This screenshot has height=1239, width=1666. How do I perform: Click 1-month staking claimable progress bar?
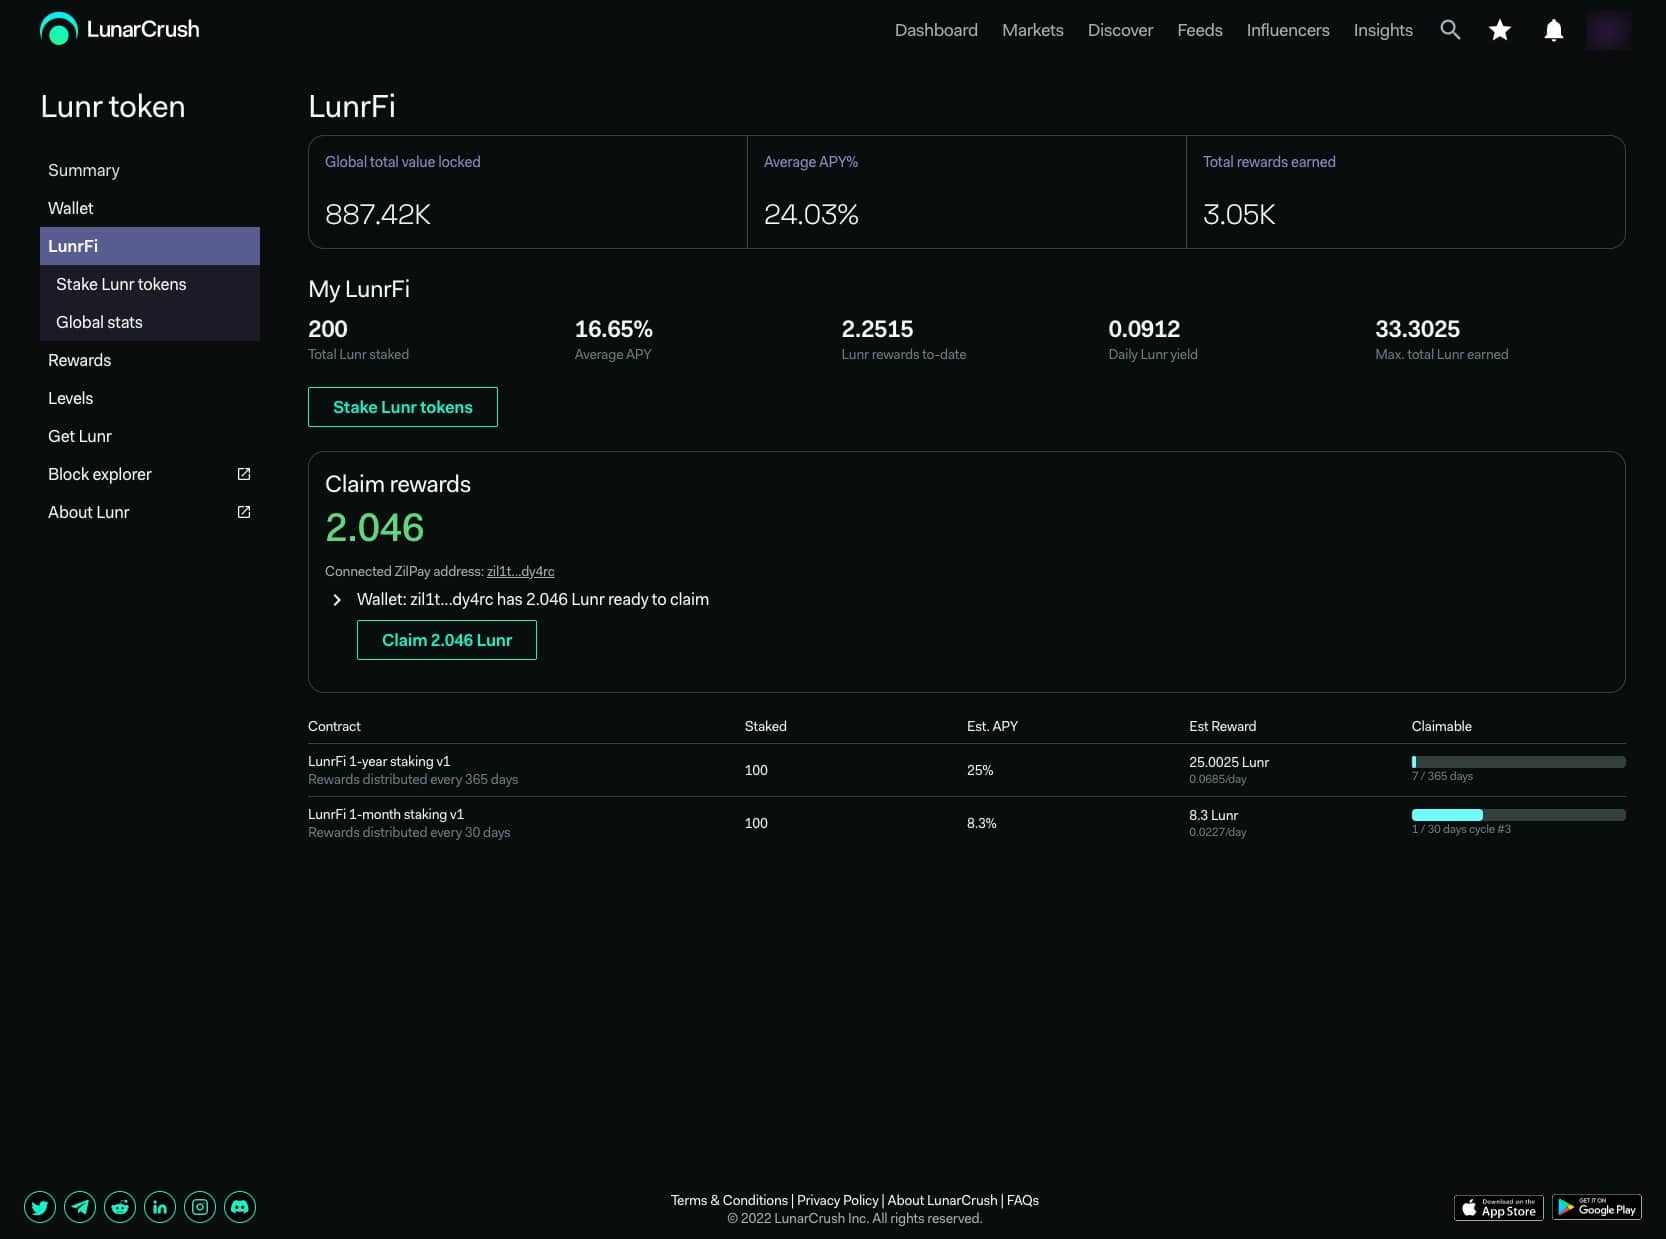[1518, 815]
